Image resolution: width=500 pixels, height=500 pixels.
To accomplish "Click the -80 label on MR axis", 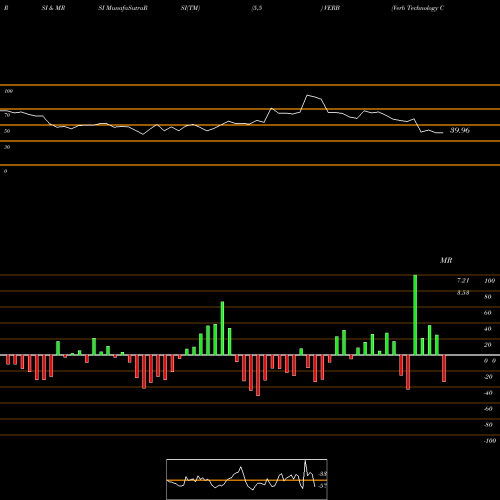I will pyautogui.click(x=488, y=424).
